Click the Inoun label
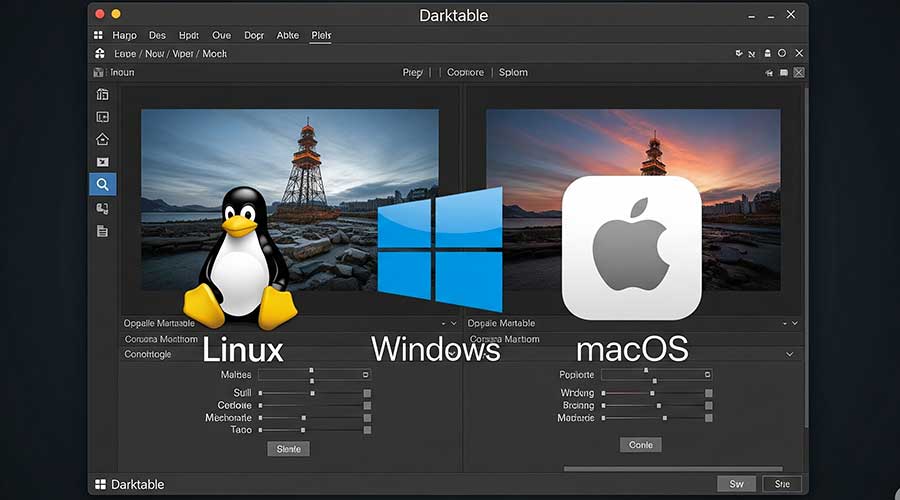 click(122, 72)
